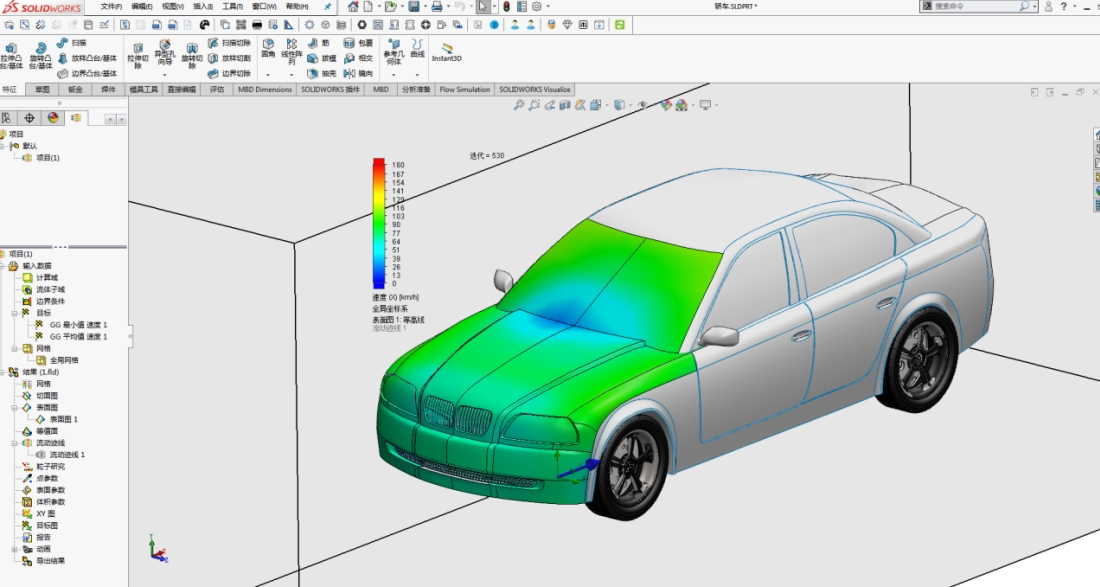Click the 旋转凸台/基体 revolve boss tool
This screenshot has height=587, width=1100.
(41, 57)
